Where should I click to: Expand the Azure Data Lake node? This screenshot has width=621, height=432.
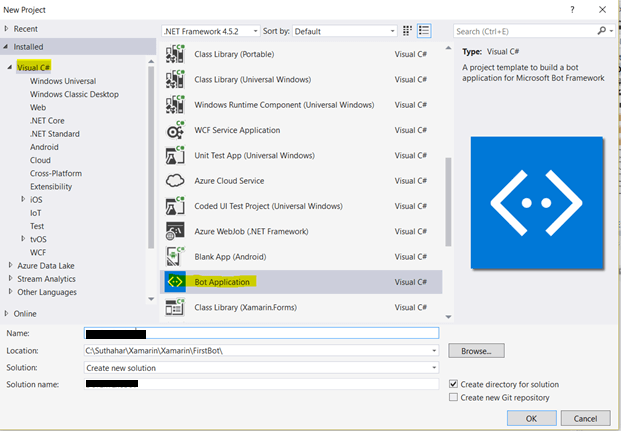point(10,265)
